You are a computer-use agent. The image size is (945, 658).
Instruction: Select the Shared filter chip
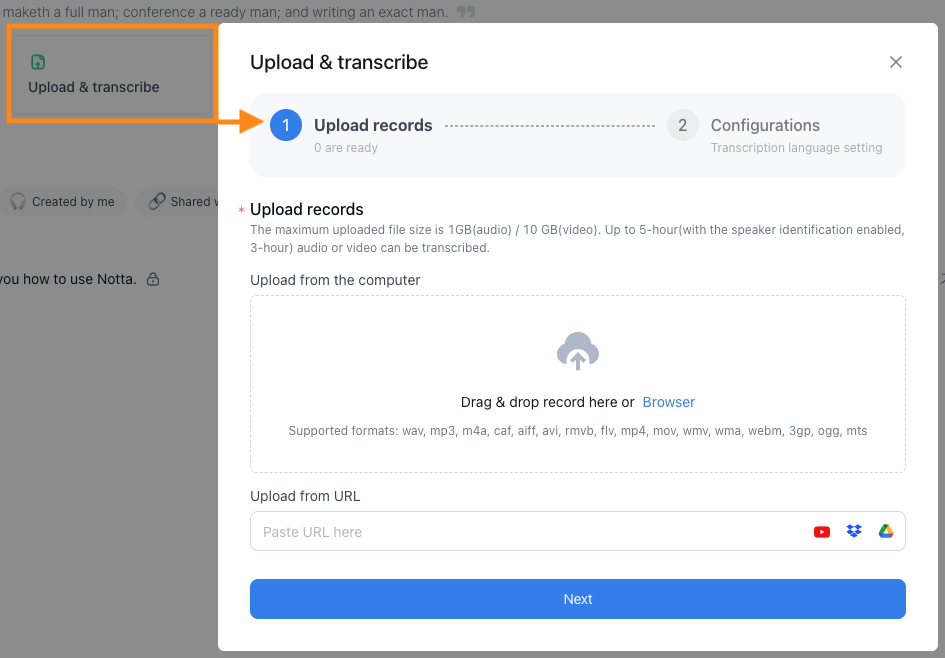pyautogui.click(x=177, y=201)
